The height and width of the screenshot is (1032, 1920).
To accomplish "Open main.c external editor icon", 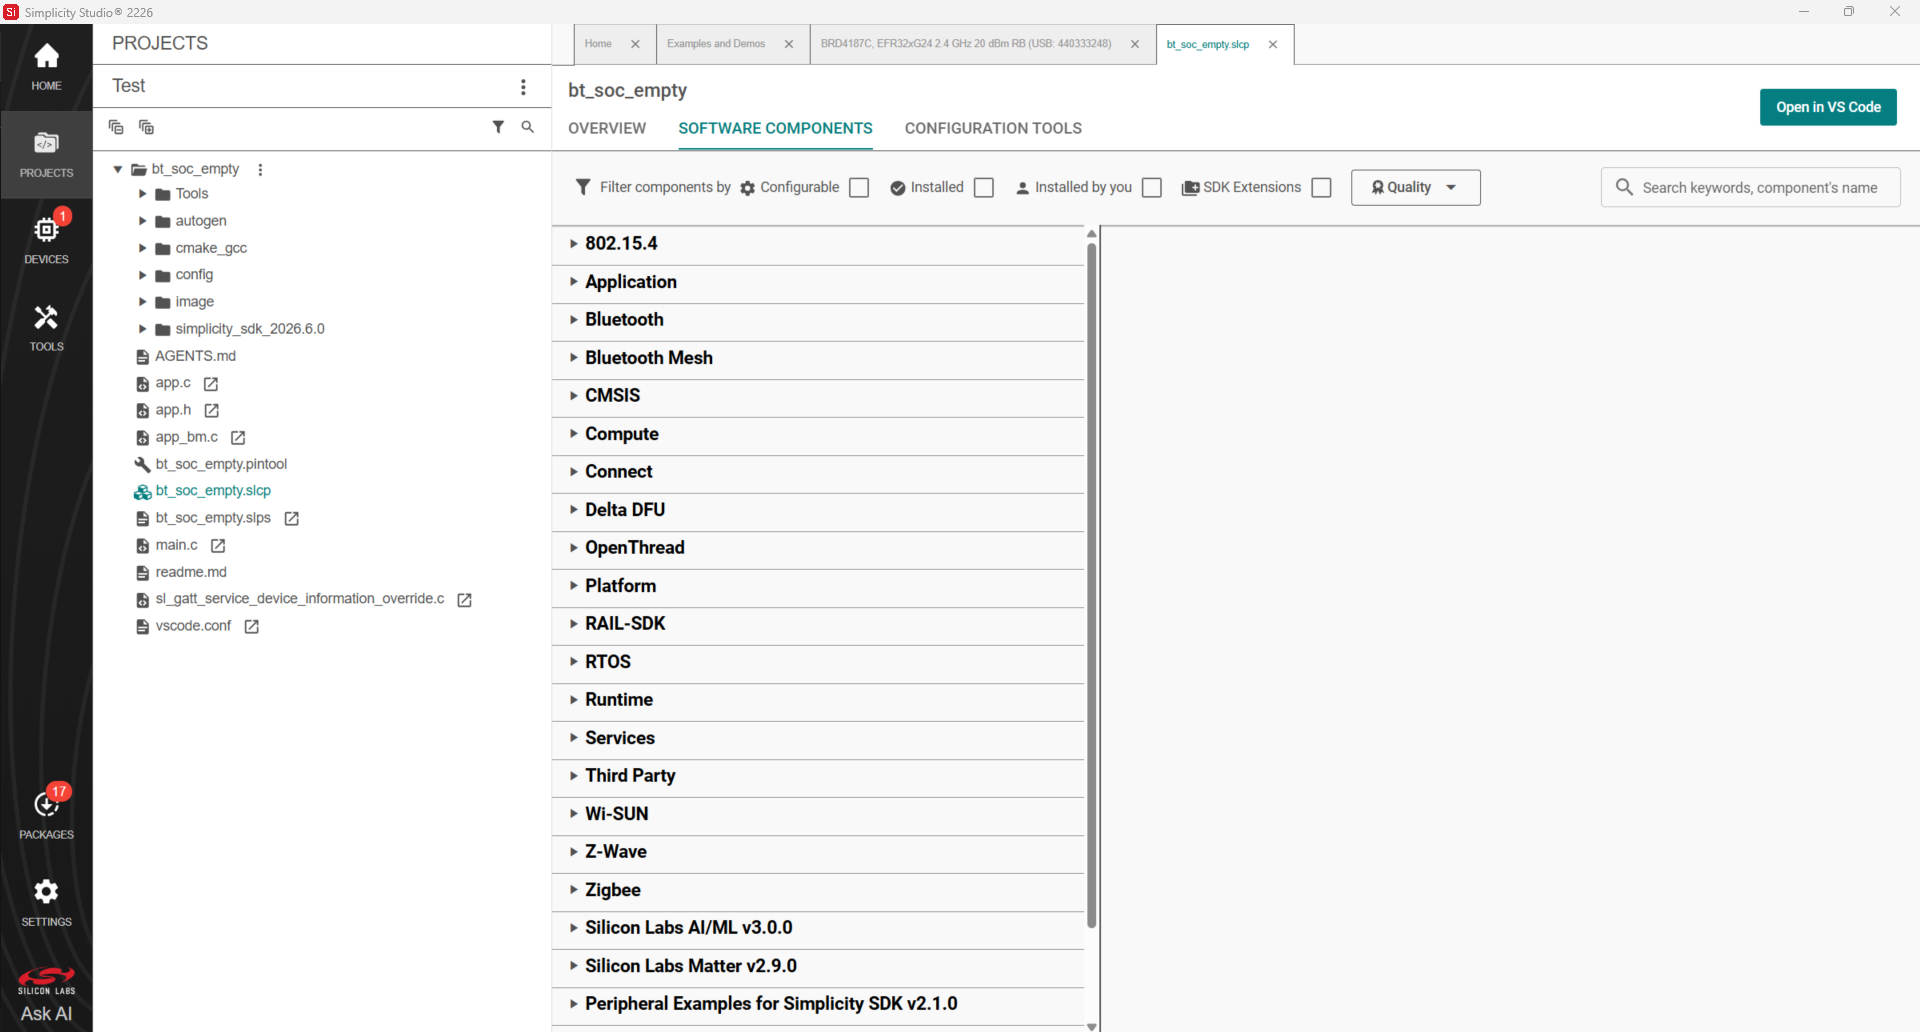I will click(x=218, y=546).
